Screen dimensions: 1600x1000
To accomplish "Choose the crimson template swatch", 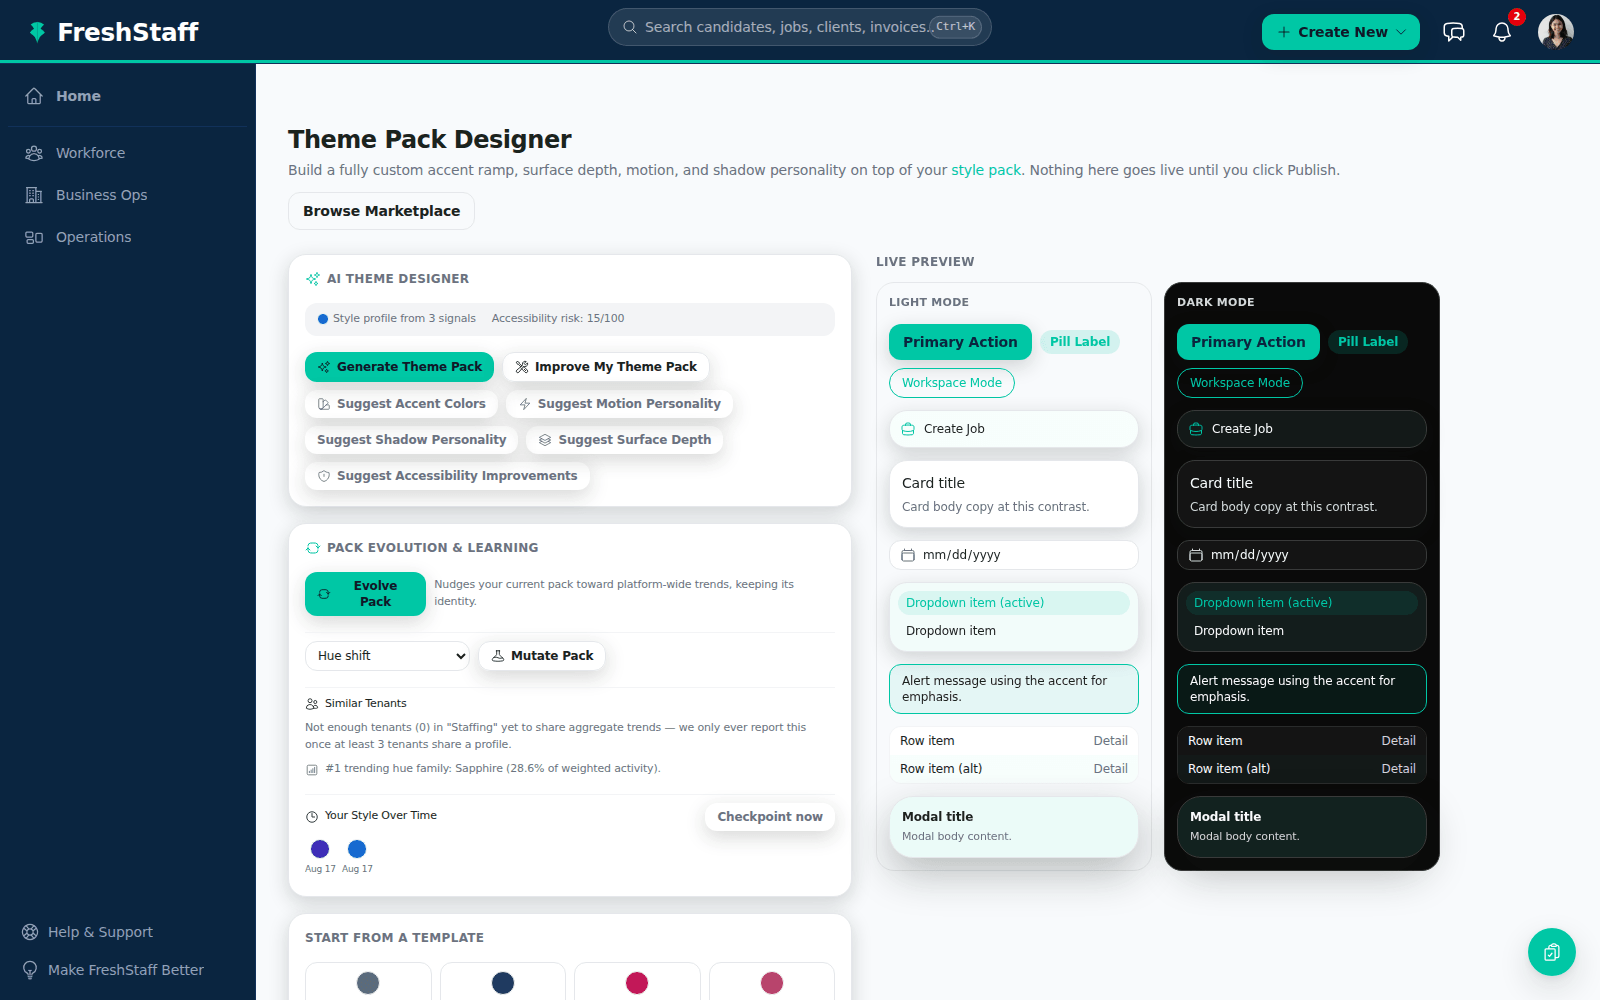I will pos(637,983).
